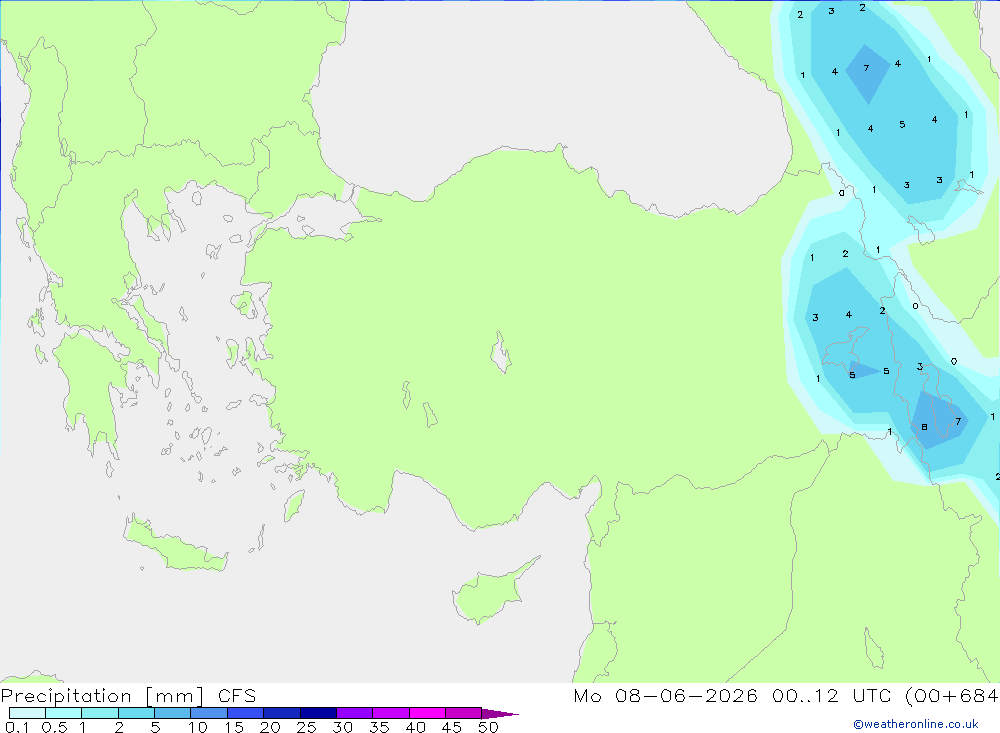
Task: Click the "10" legend scale label
Action: 198,727
